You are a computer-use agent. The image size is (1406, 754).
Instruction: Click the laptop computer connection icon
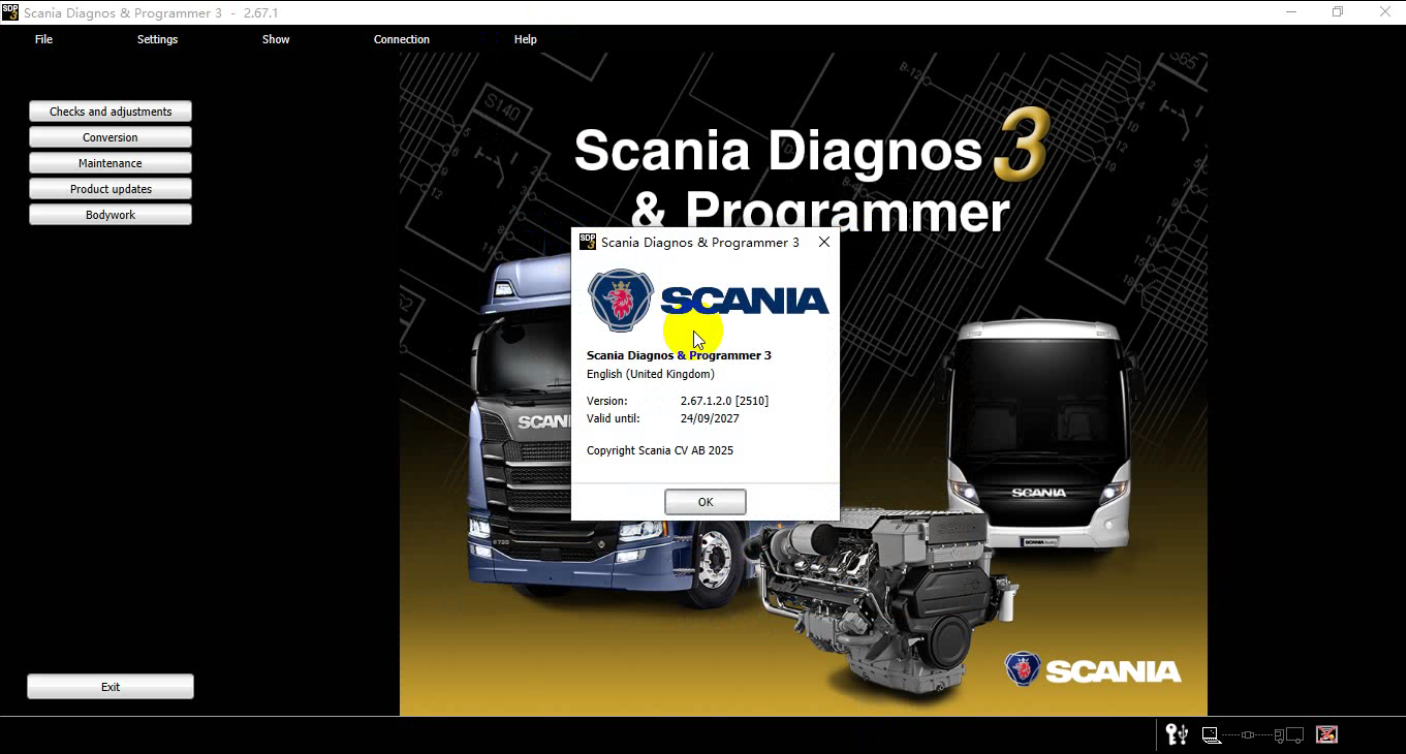coord(1211,735)
